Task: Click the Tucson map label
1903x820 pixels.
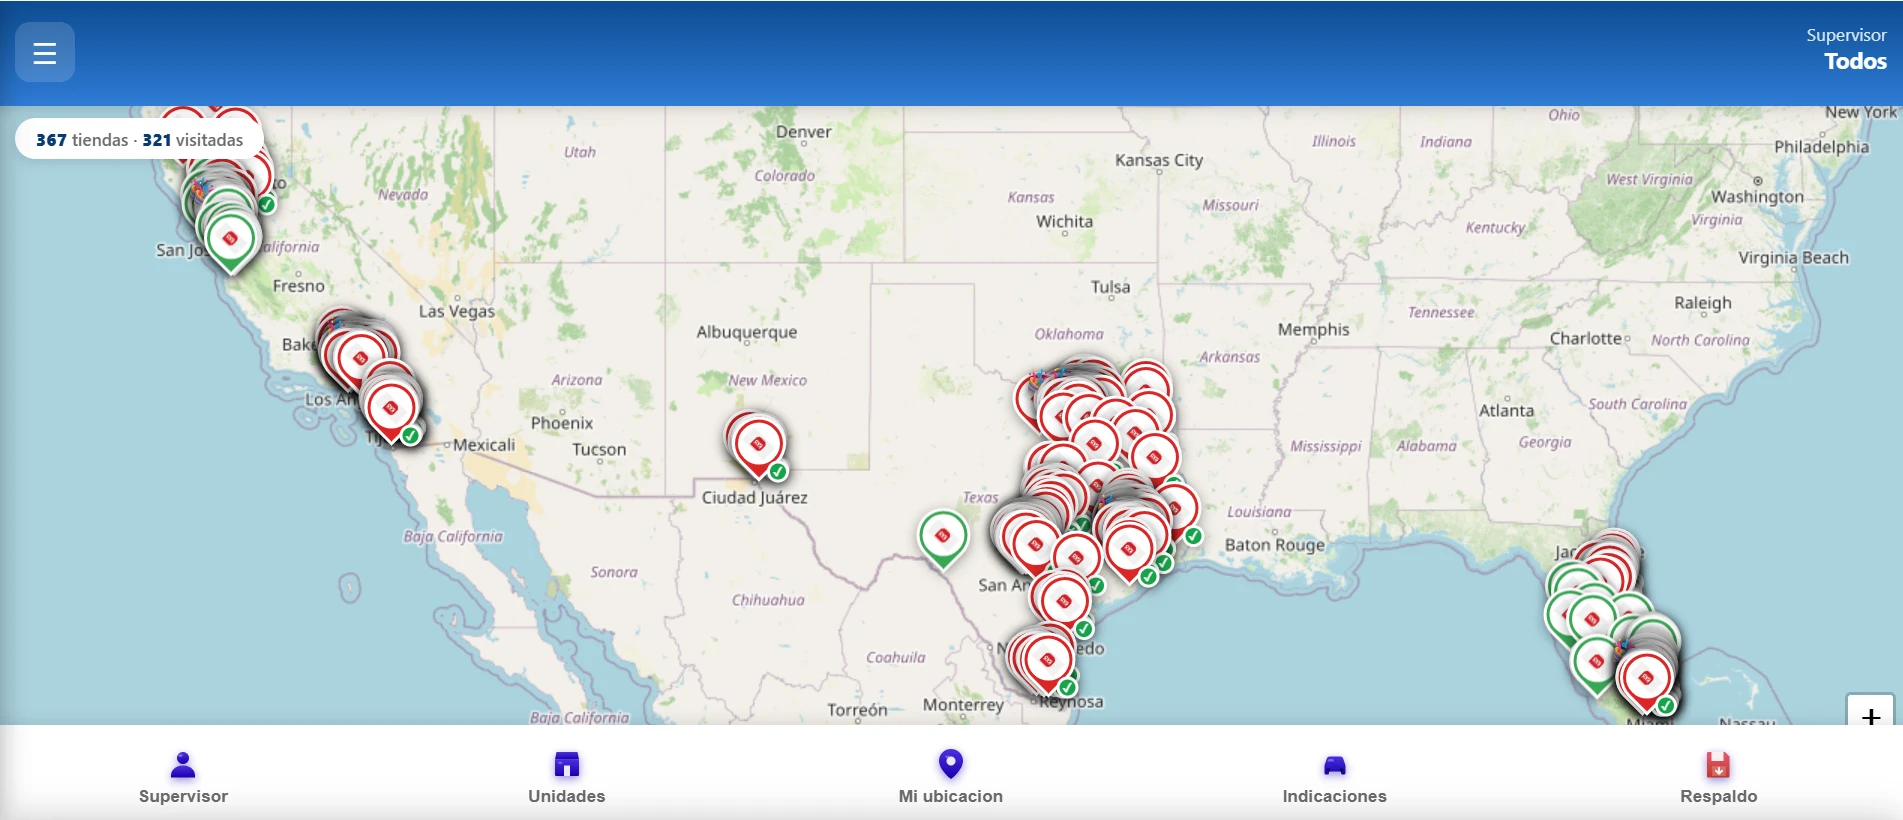Action: pos(599,450)
